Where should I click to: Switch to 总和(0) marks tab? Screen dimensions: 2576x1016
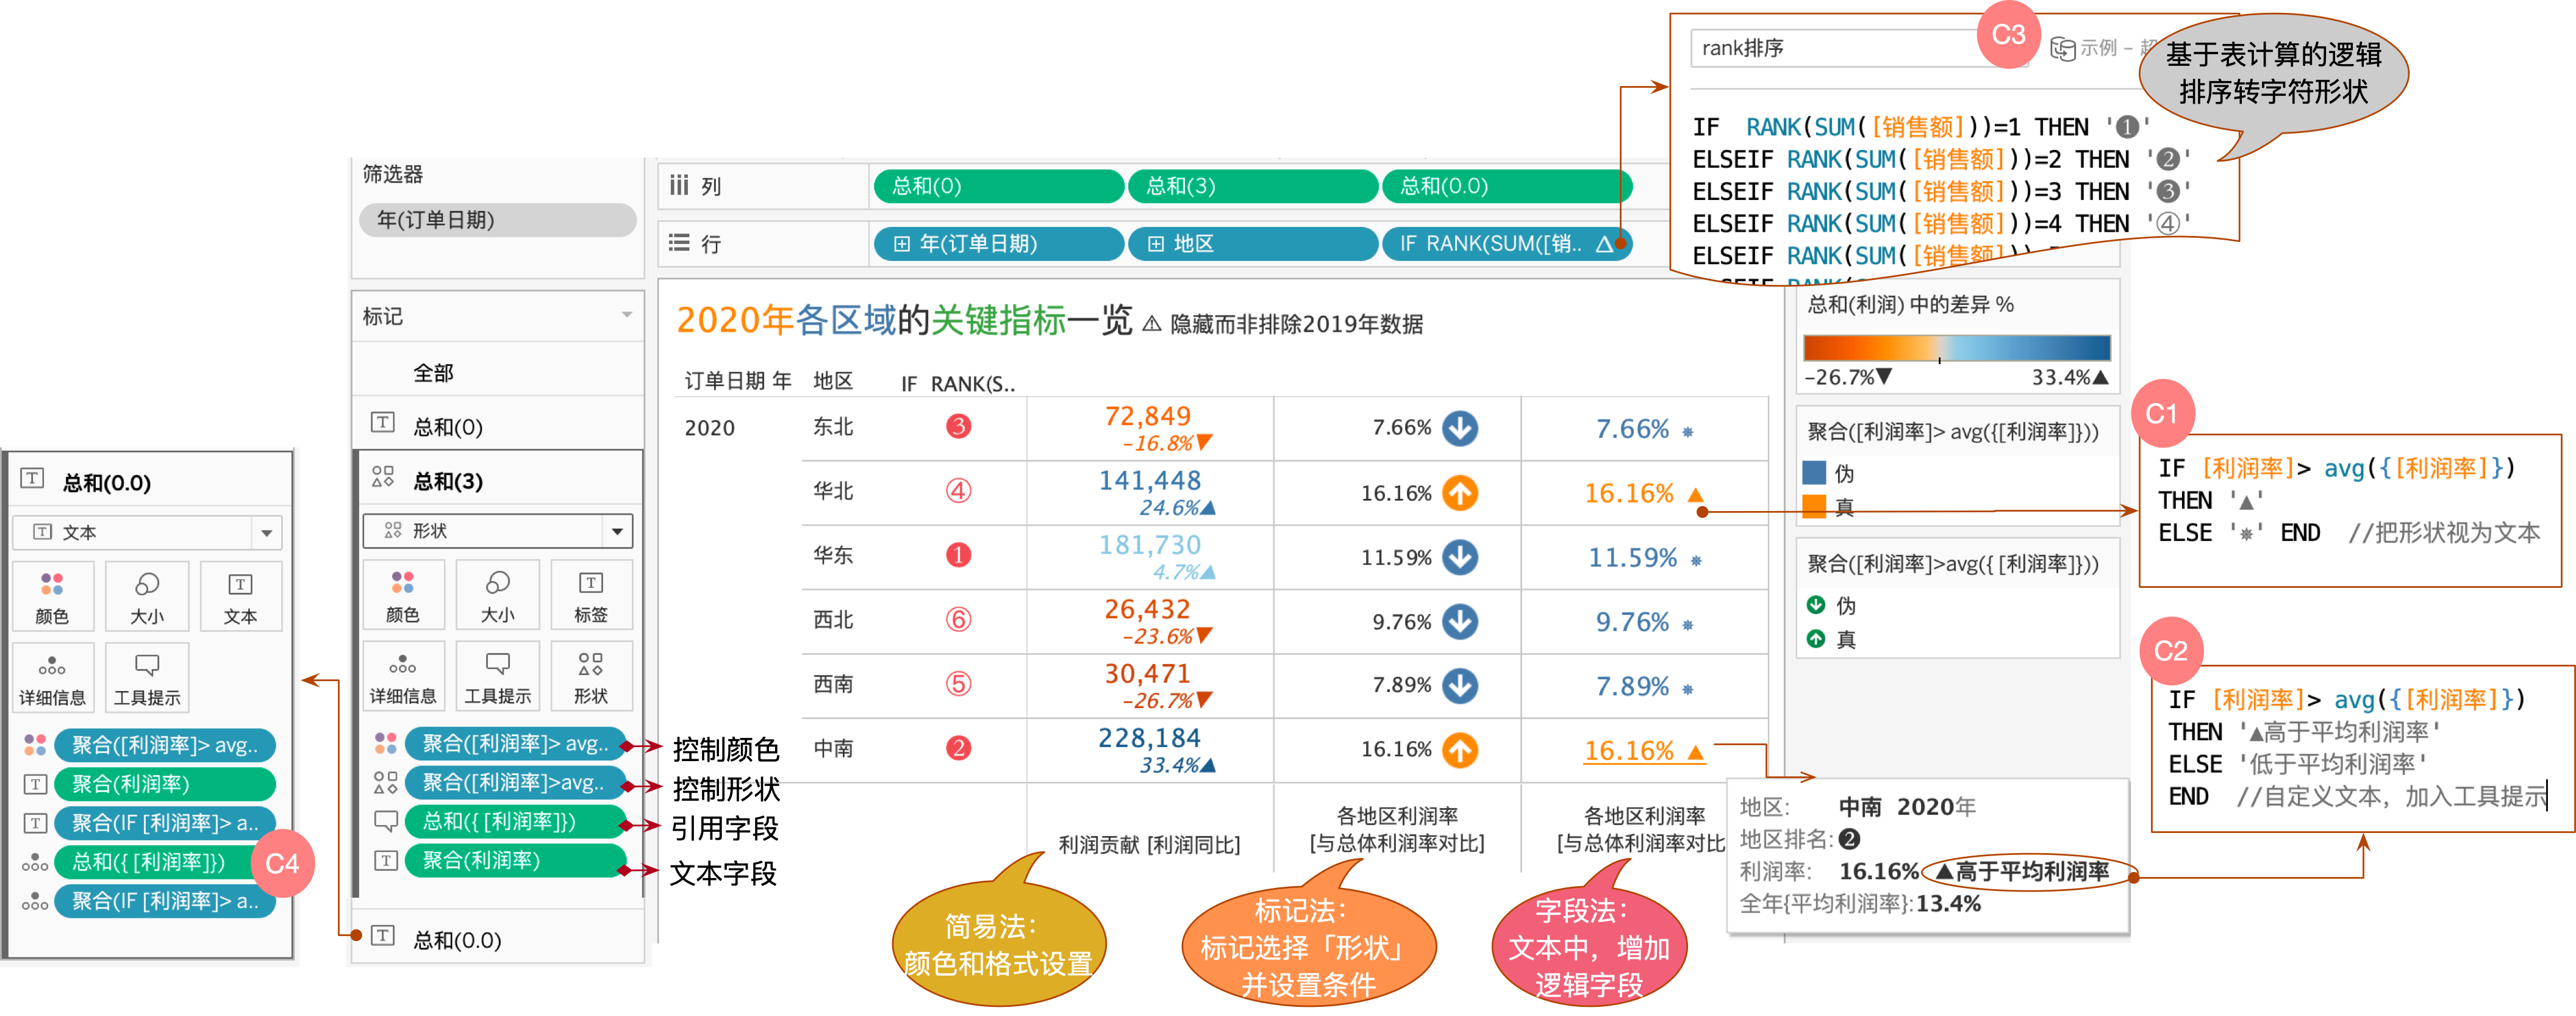click(448, 427)
